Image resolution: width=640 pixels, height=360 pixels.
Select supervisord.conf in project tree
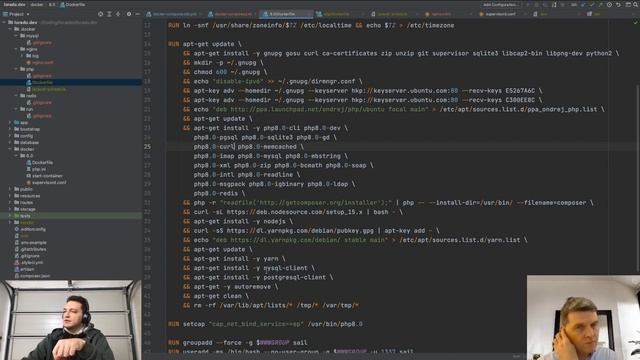47,182
